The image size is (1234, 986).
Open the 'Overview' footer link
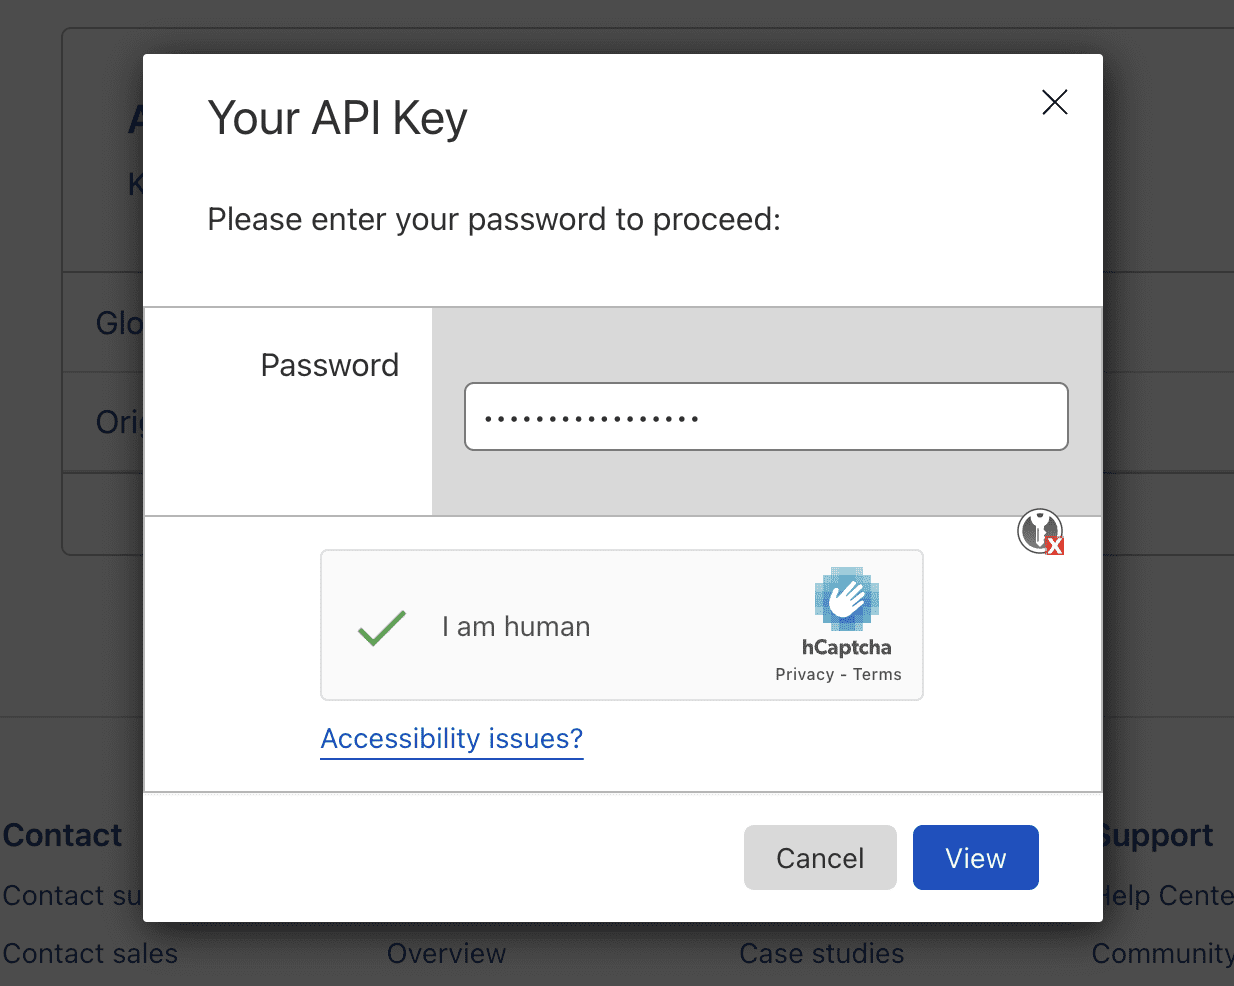[446, 953]
